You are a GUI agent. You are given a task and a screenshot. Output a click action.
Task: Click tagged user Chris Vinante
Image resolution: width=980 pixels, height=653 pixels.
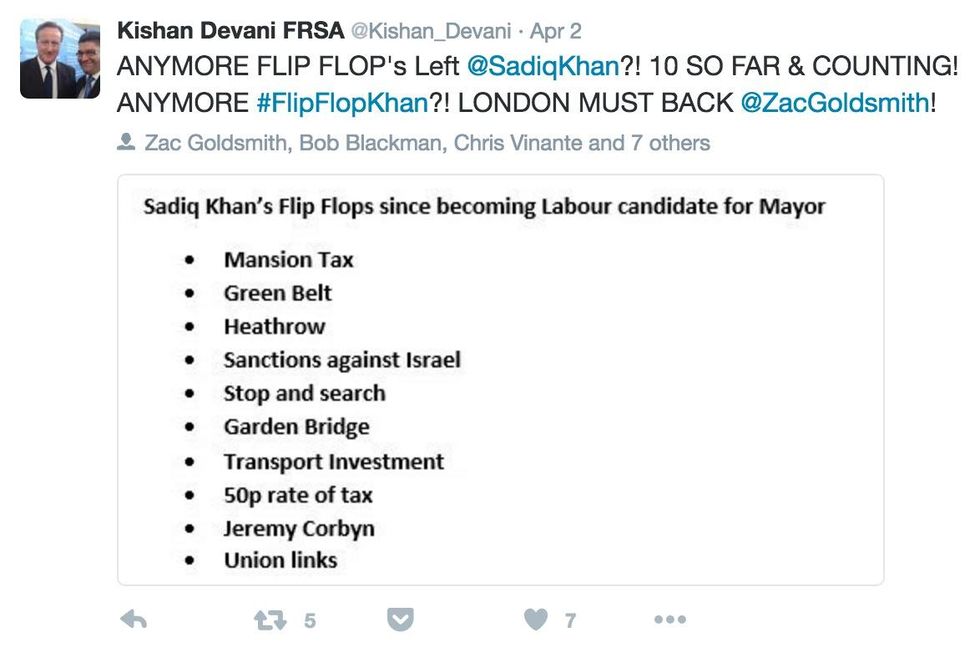[517, 143]
